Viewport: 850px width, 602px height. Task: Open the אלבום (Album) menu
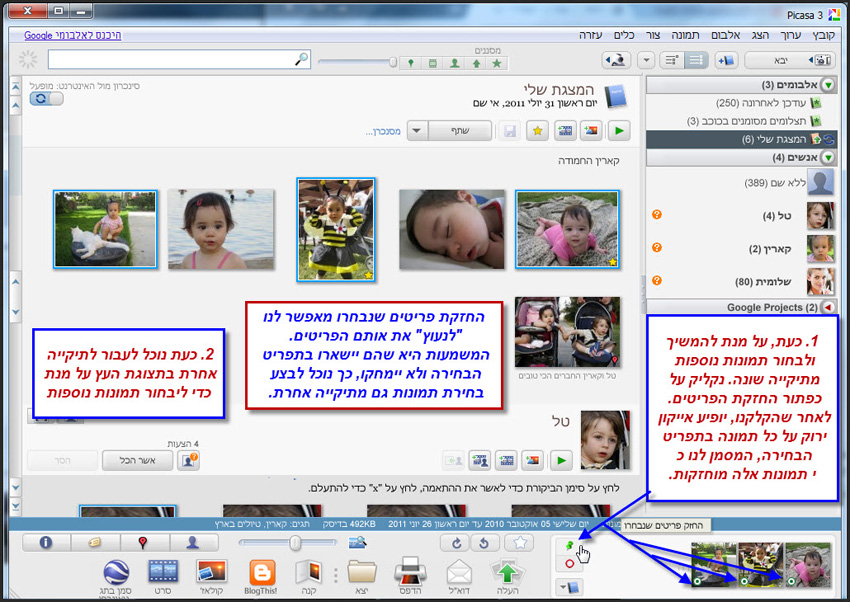(x=725, y=35)
